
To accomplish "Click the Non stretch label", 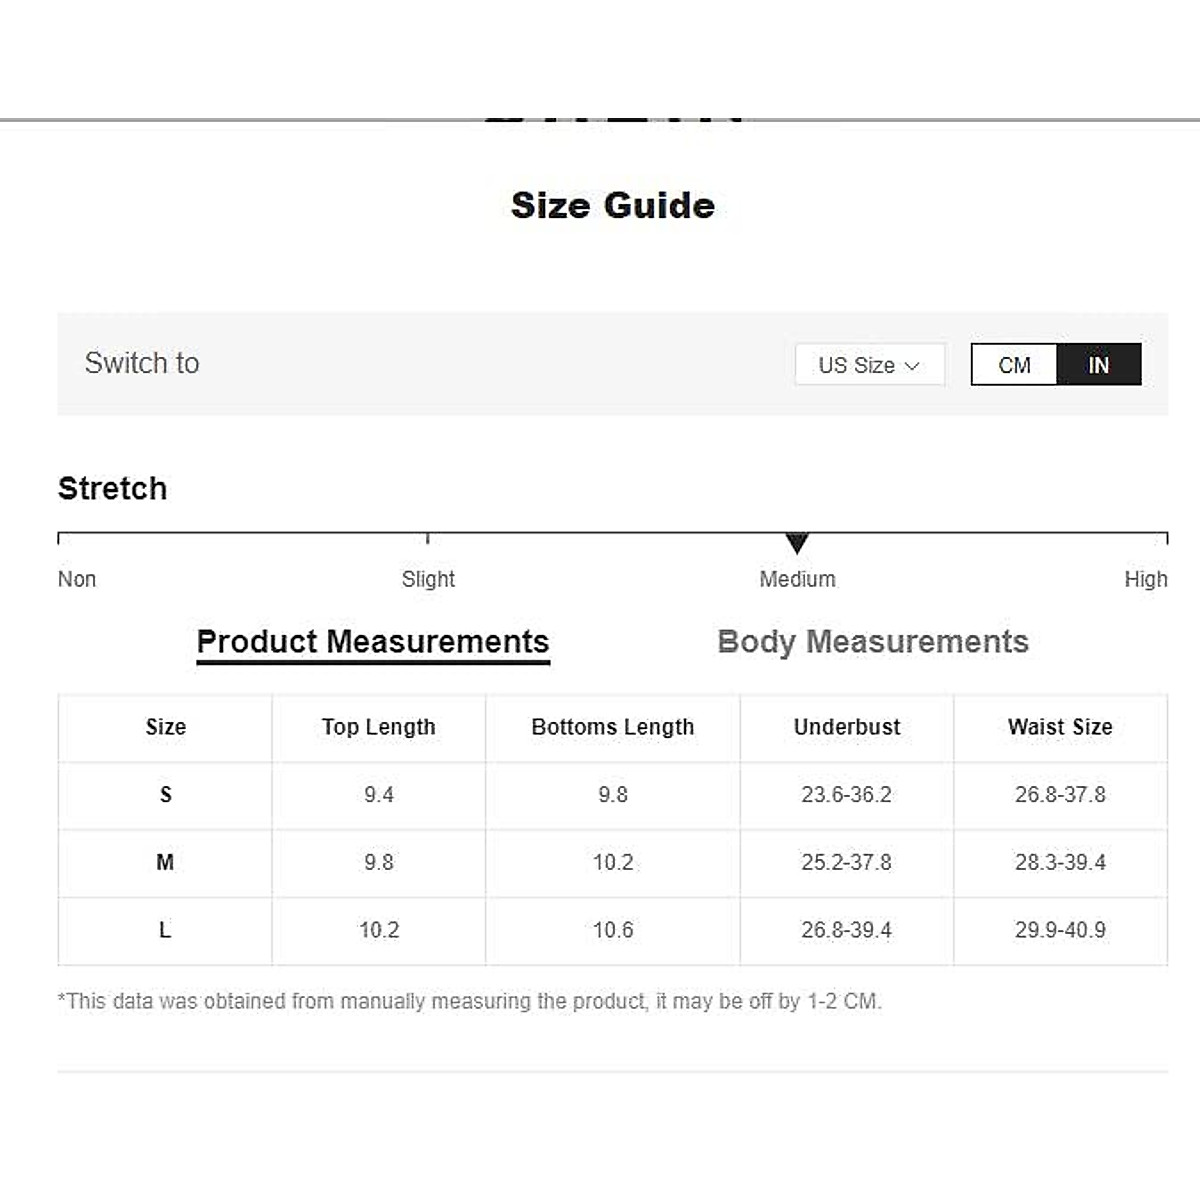I will 77,579.
